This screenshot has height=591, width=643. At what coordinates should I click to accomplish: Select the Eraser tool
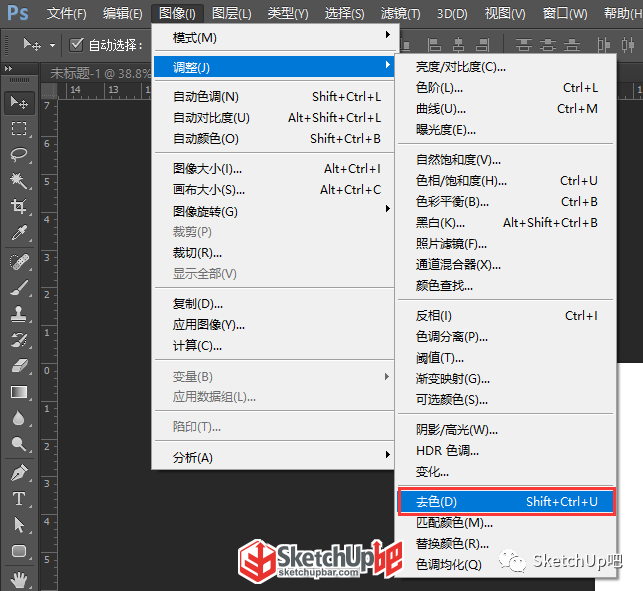[x=19, y=365]
